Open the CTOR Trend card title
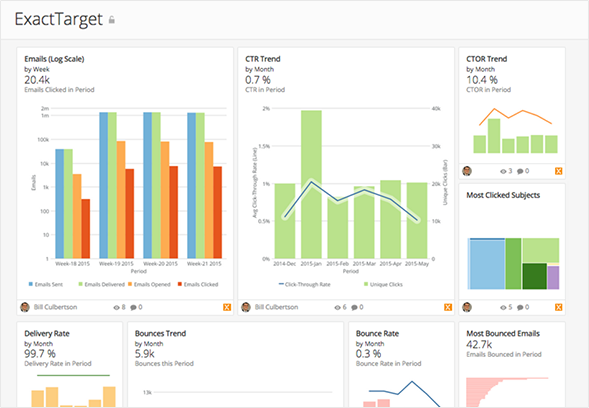Screen dimensions: 589x408 [487, 59]
